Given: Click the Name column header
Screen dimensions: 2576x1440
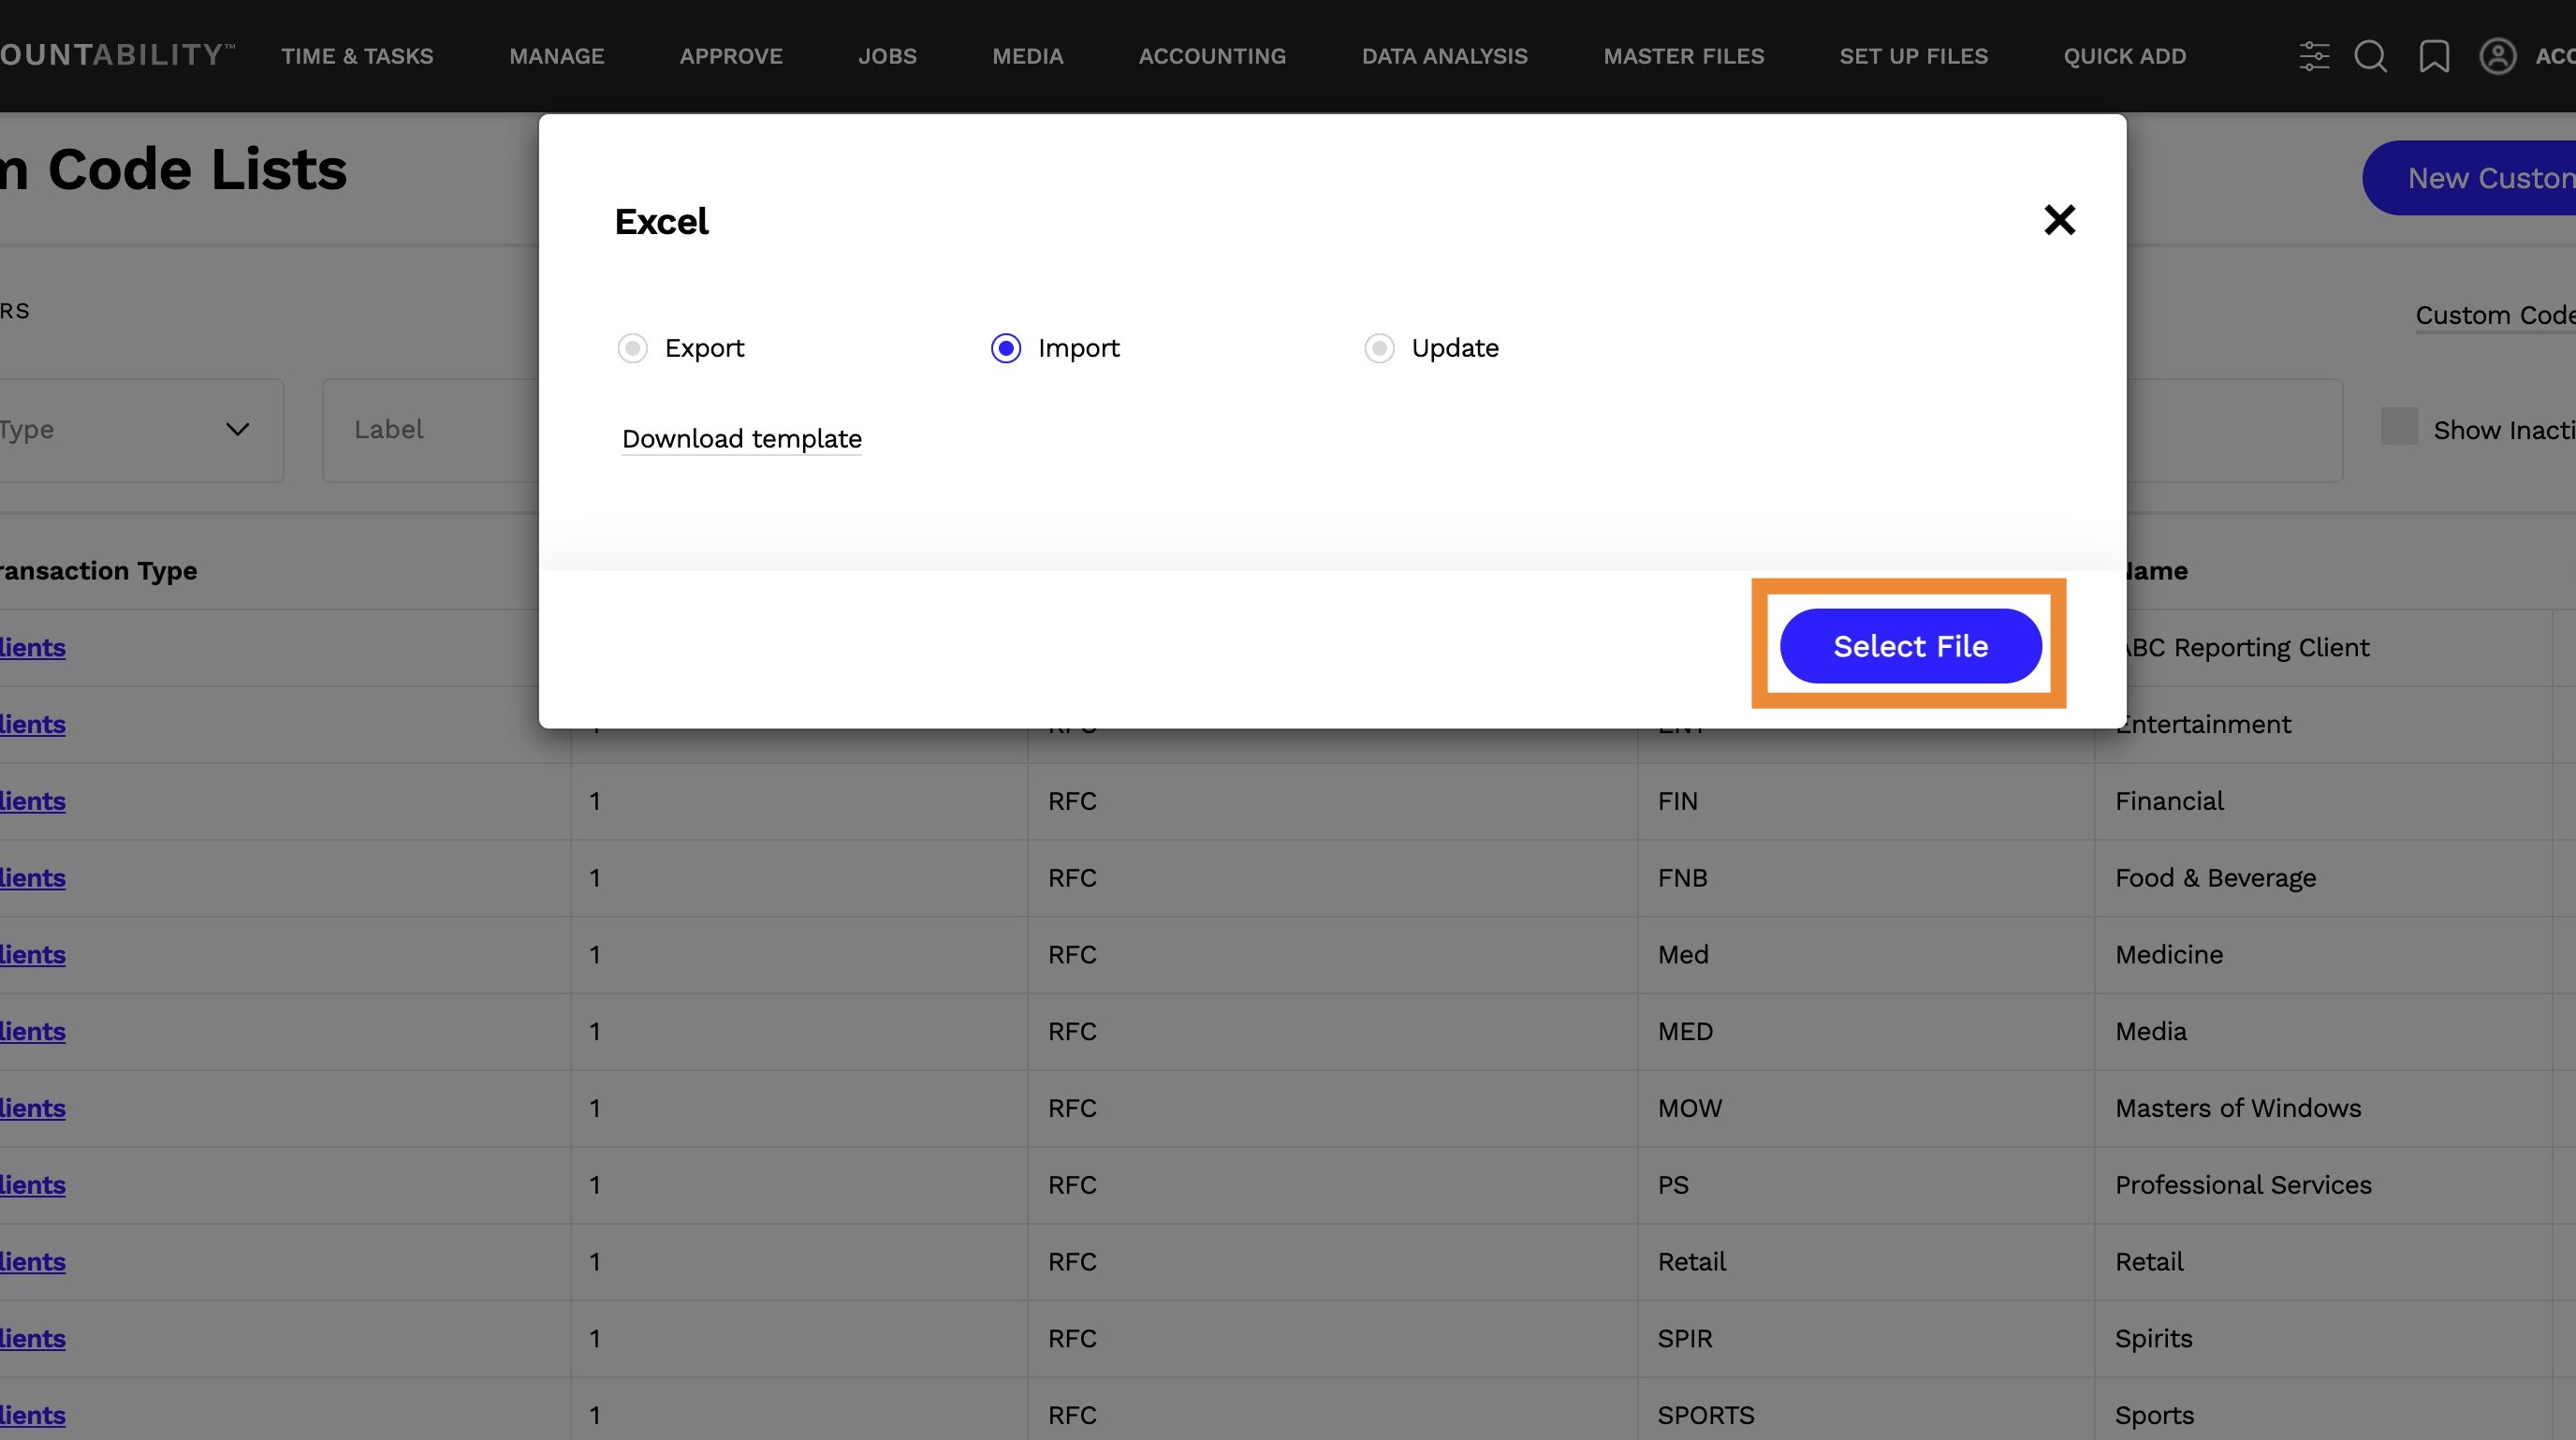Looking at the screenshot, I should coord(2155,571).
